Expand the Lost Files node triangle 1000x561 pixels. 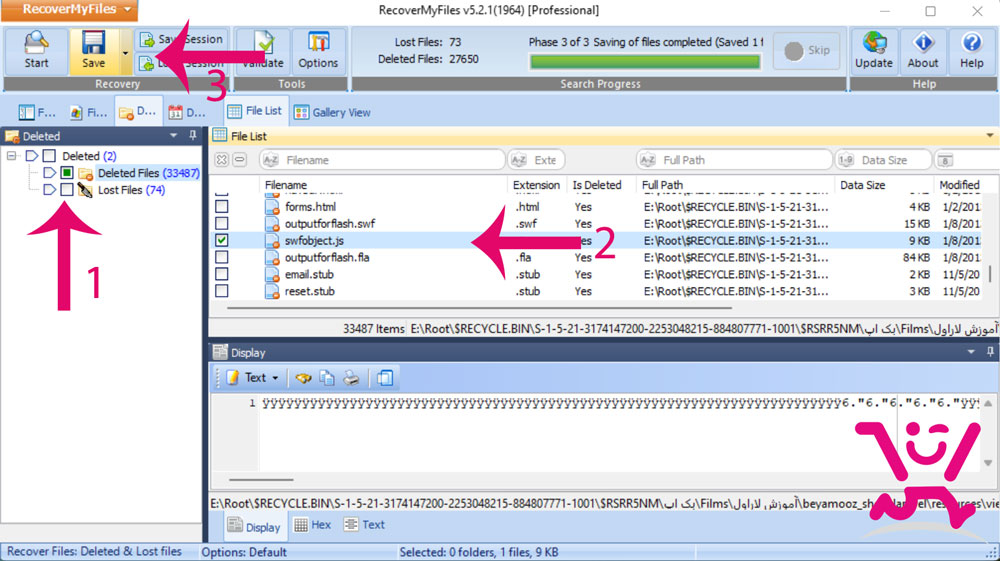(x=49, y=190)
